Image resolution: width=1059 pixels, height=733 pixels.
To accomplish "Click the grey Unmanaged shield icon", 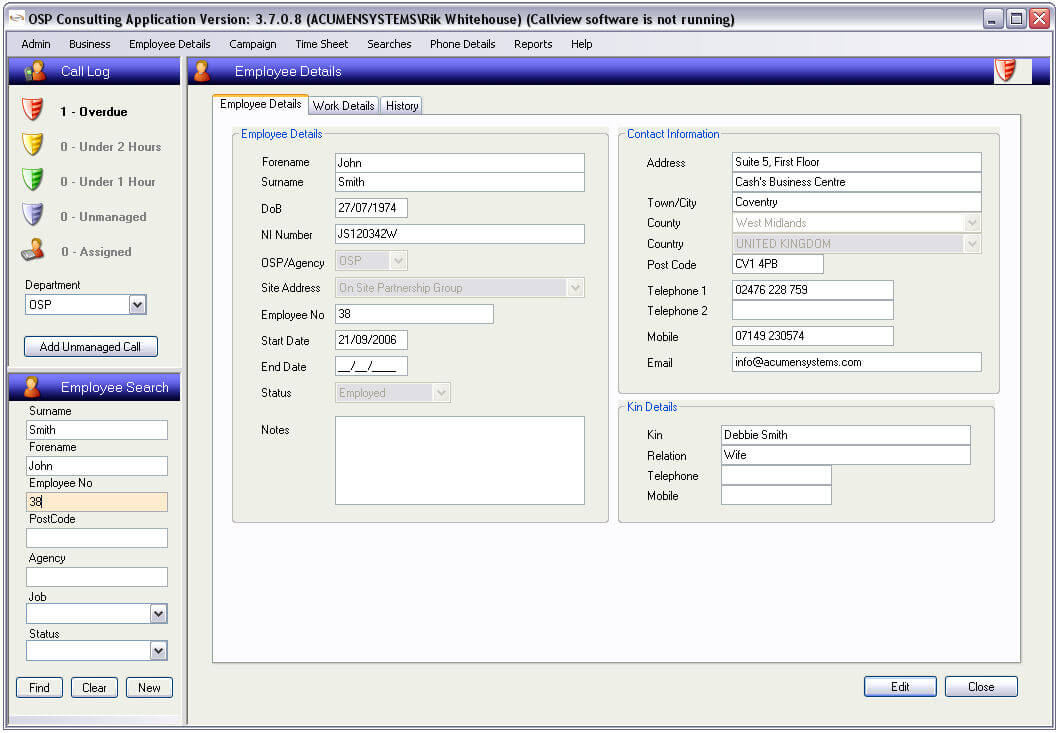I will point(32,214).
